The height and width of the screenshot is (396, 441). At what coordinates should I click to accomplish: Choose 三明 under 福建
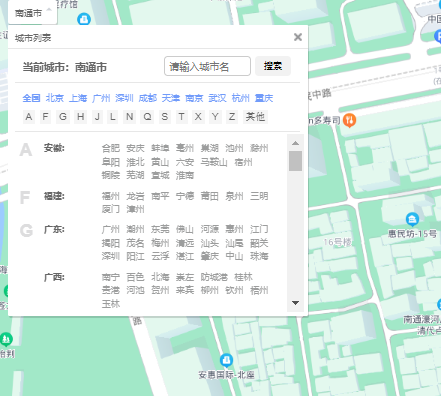259,196
